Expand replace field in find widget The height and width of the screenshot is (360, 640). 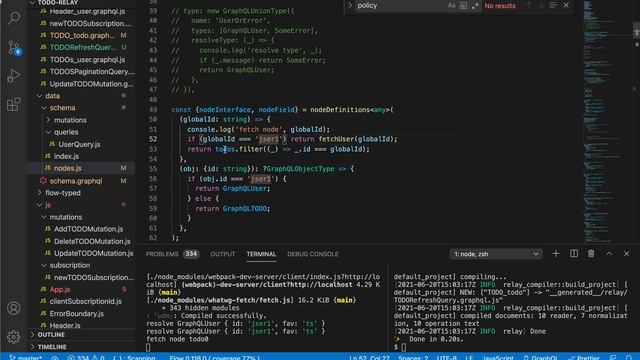pos(350,5)
